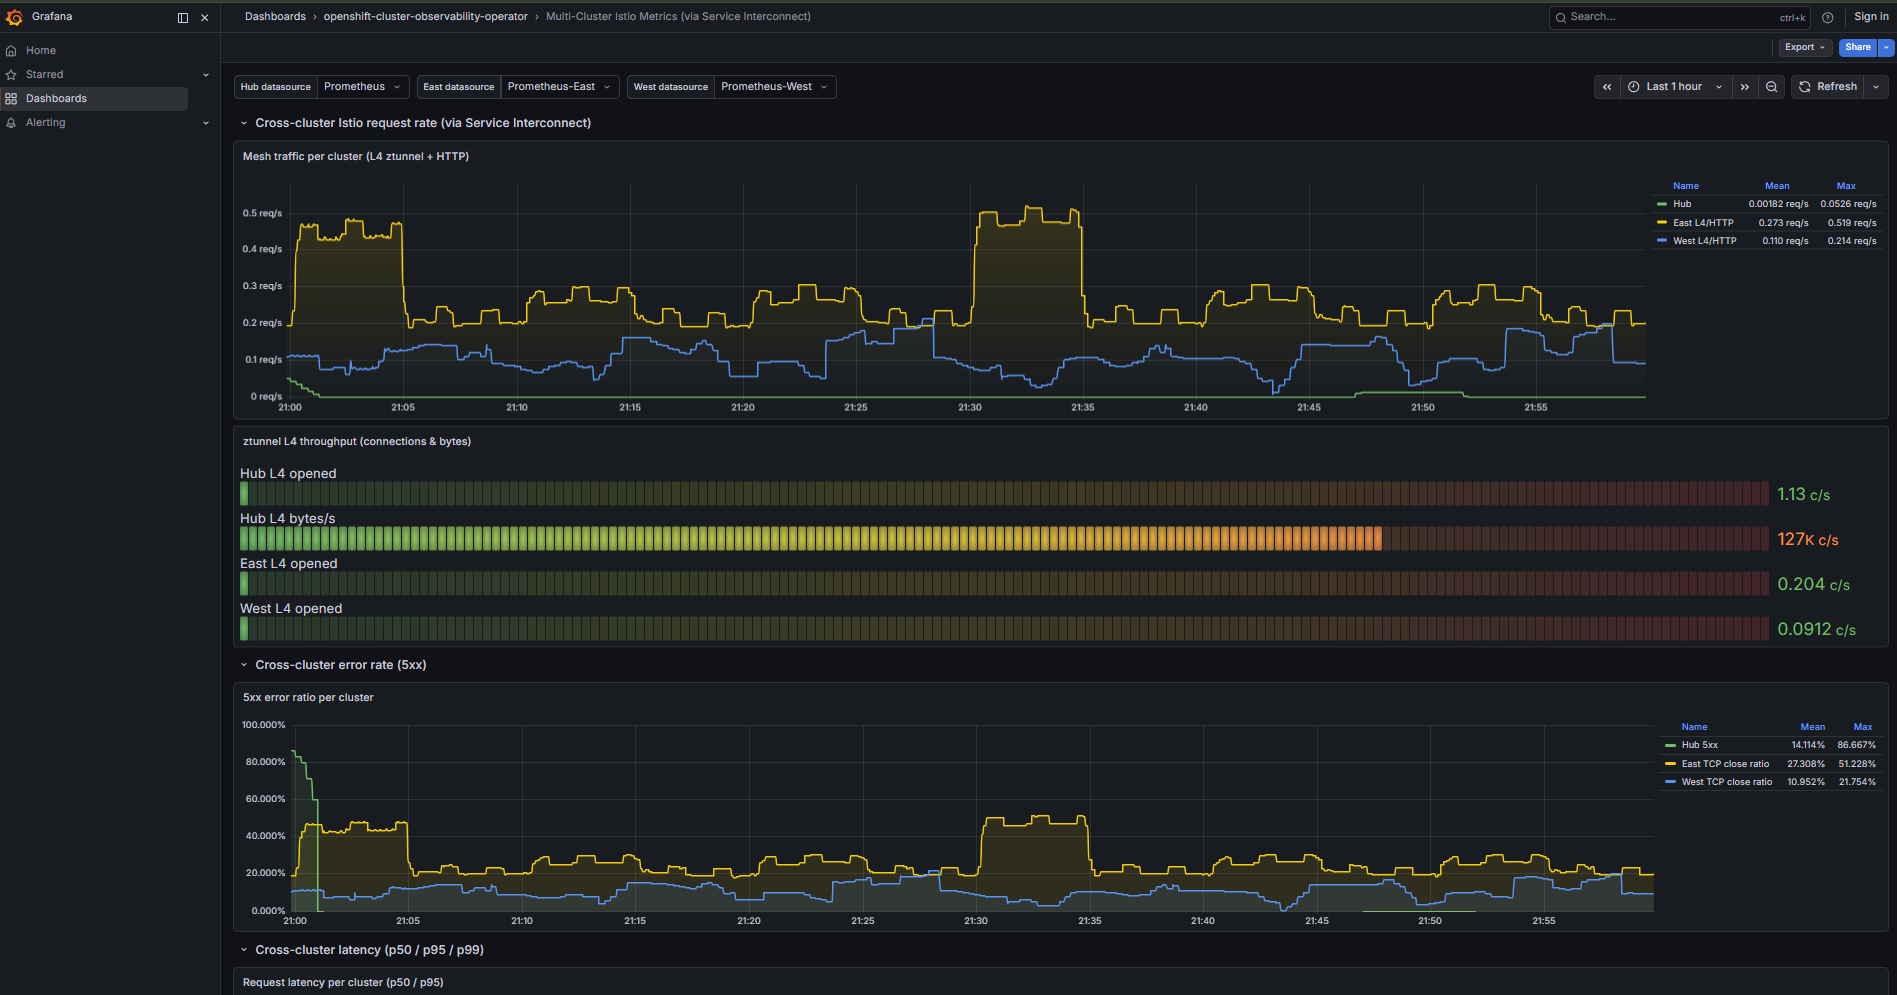Click East L4 opened bar gauge
This screenshot has width=1897, height=995.
1004,584
